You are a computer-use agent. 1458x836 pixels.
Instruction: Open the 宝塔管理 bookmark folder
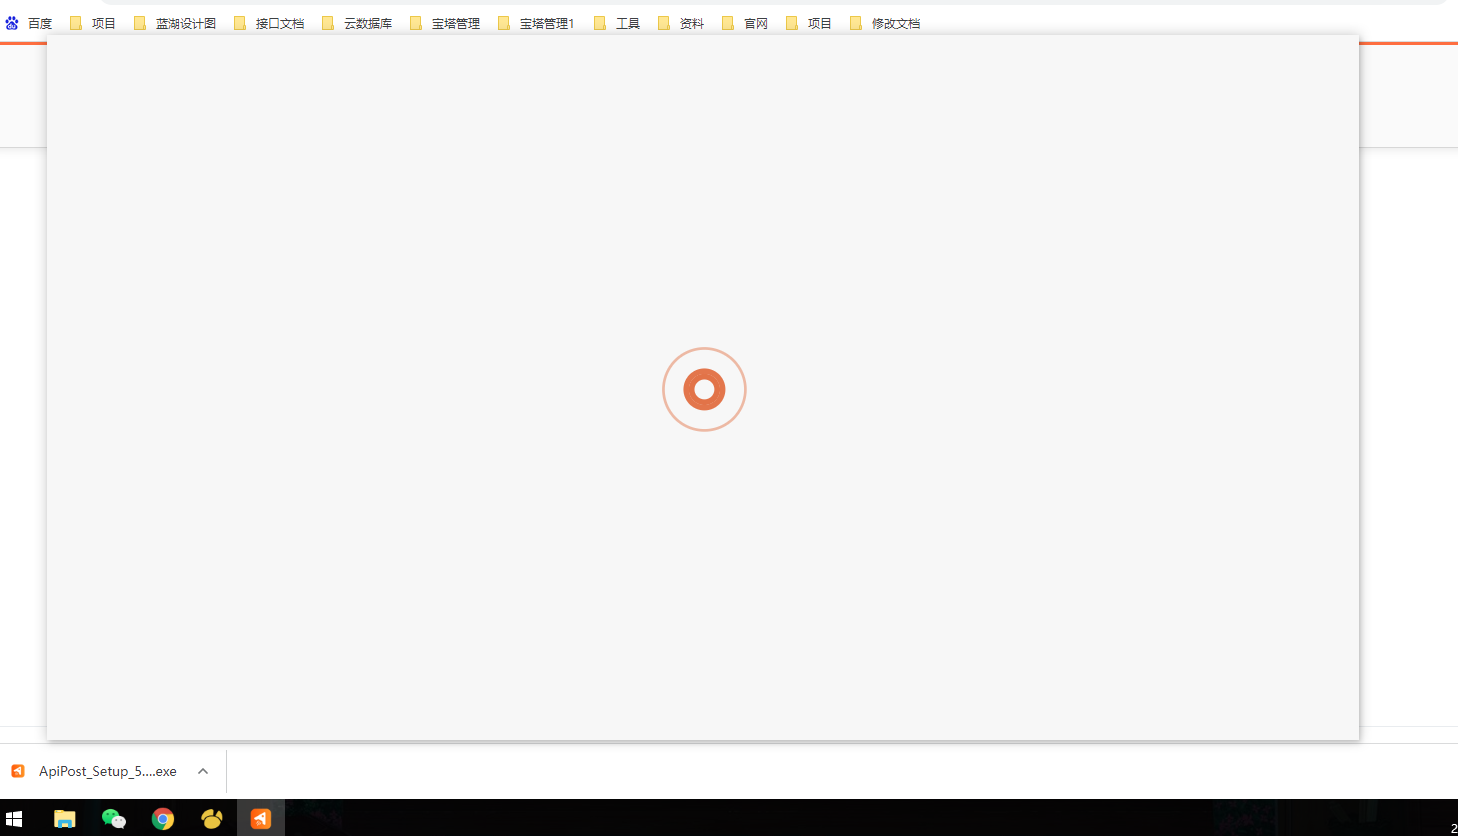click(x=445, y=23)
